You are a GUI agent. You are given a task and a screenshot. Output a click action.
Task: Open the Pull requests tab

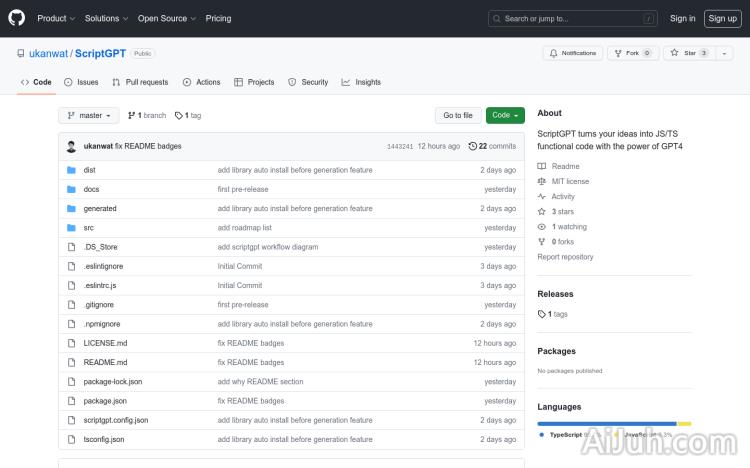coord(140,82)
